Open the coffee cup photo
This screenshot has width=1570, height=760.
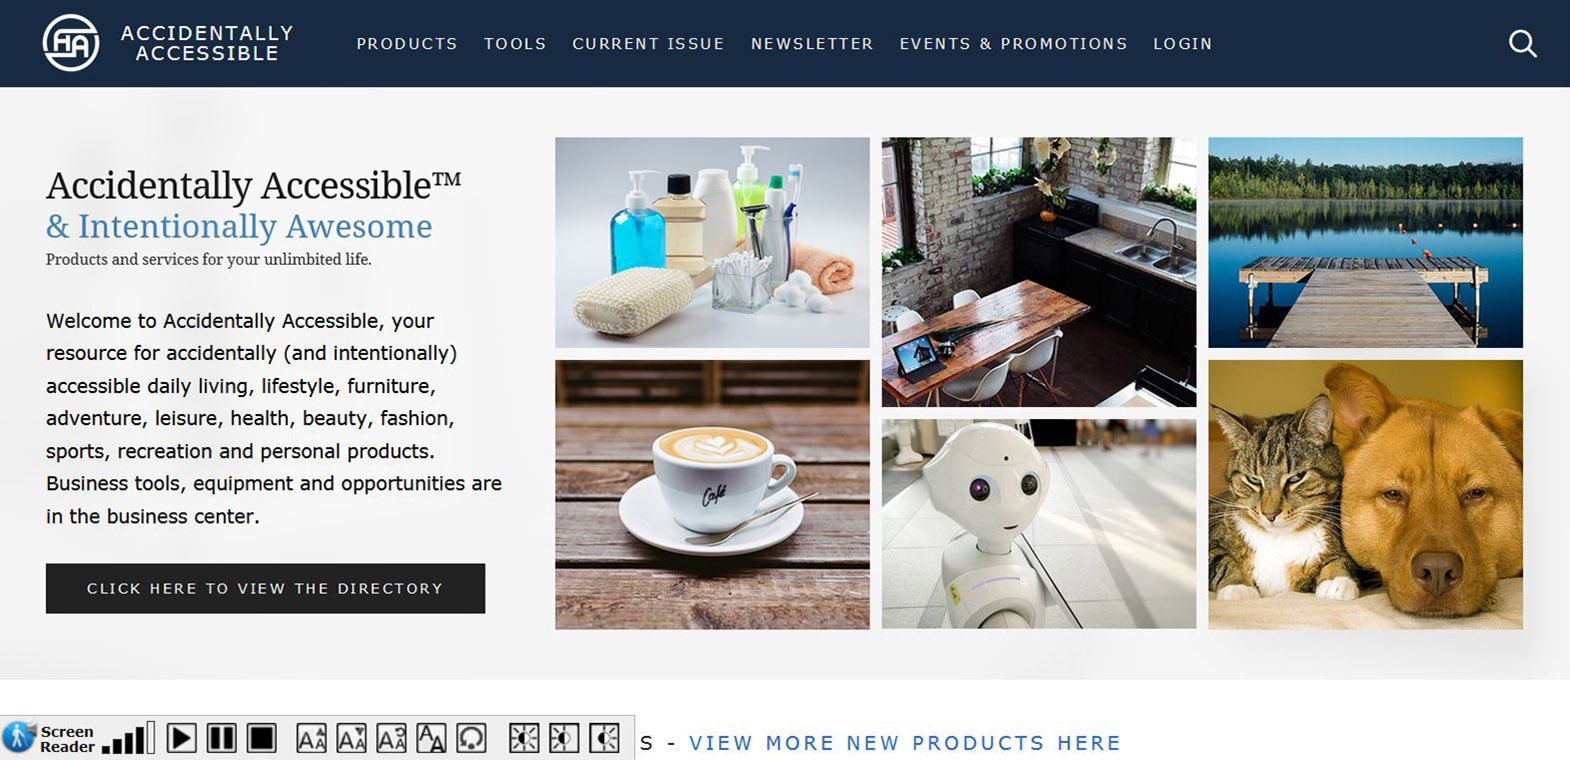pyautogui.click(x=712, y=494)
